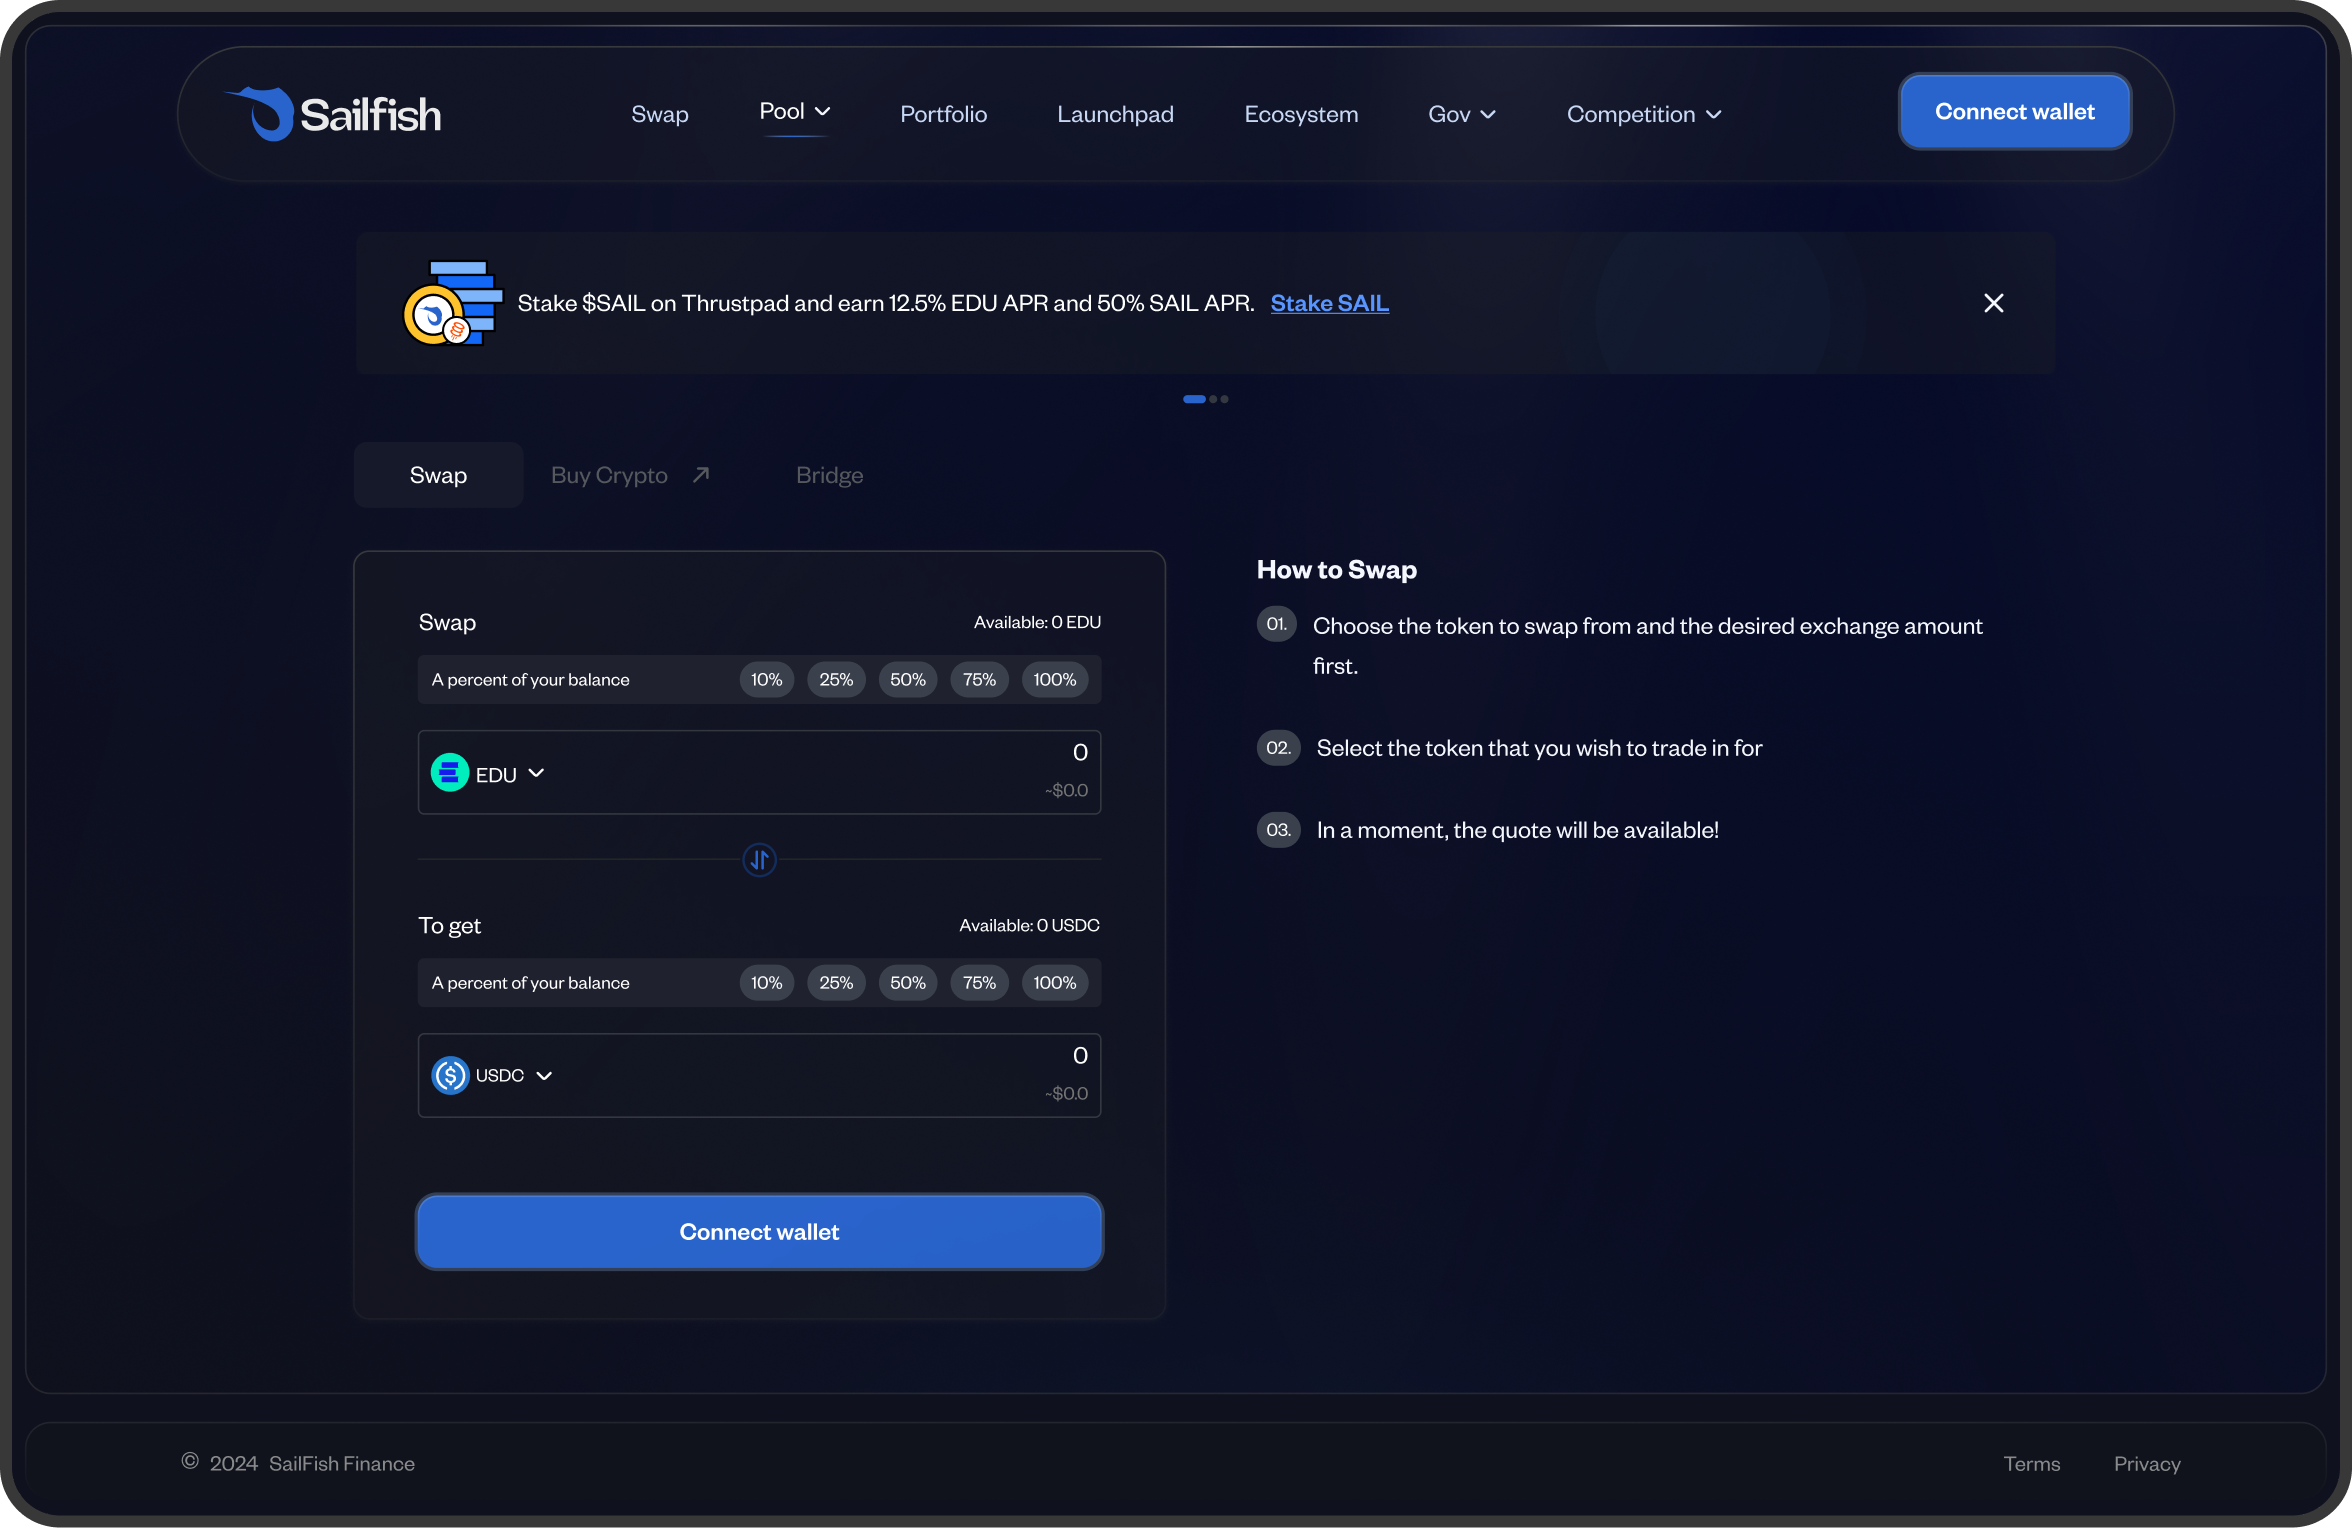2352x1528 pixels.
Task: Click the Buy Crypto external arrow icon
Action: pyautogui.click(x=701, y=475)
